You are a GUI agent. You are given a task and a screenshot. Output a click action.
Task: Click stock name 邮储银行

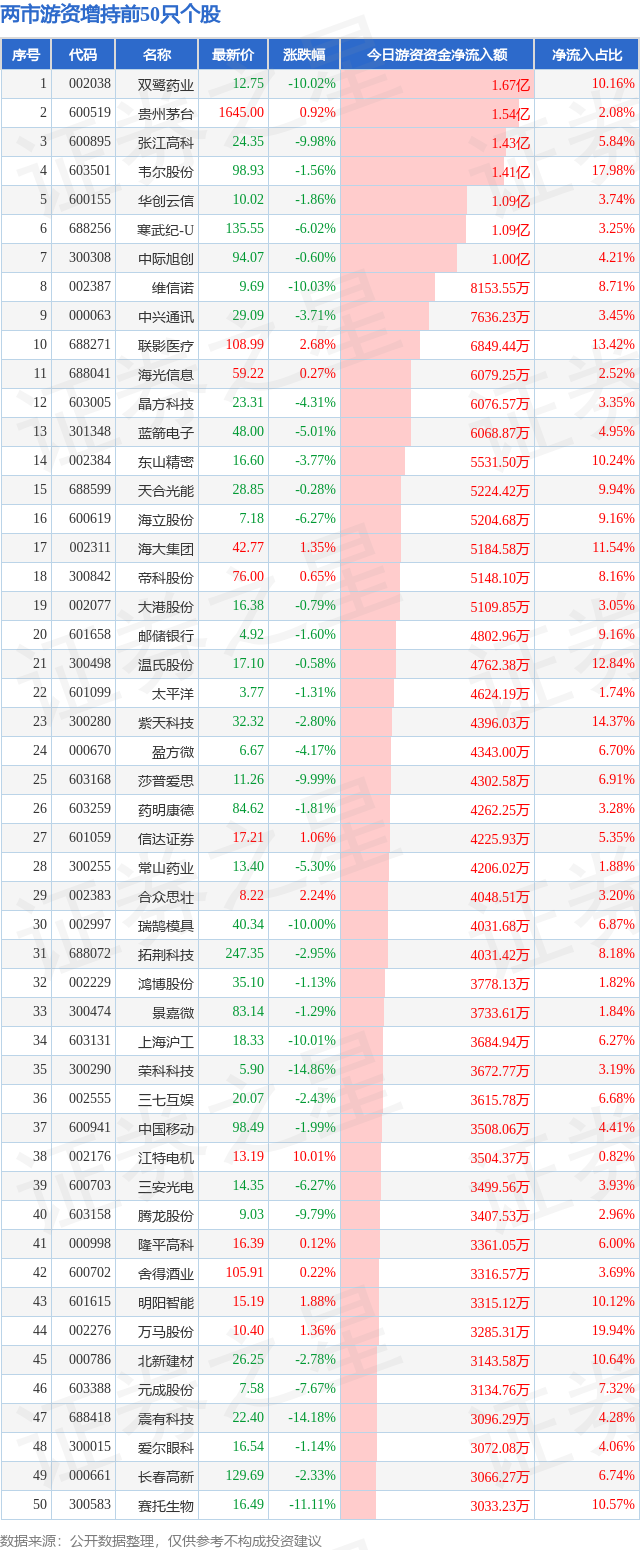click(166, 635)
